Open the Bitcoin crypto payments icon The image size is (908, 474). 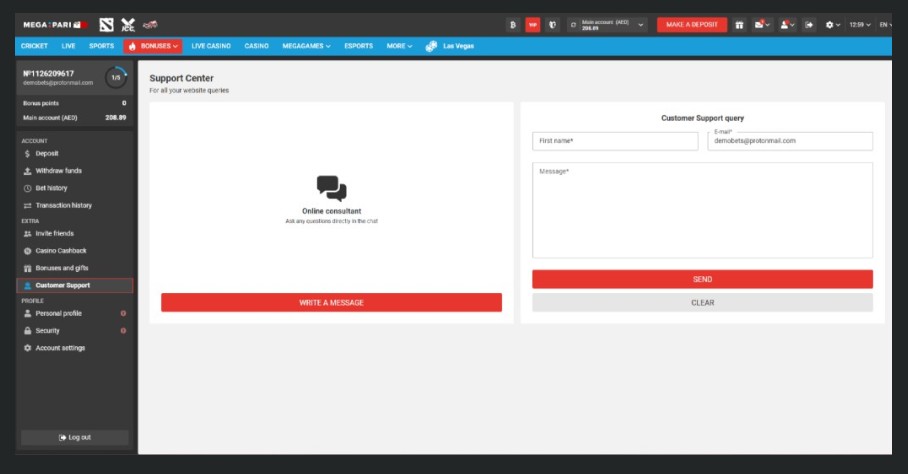(x=513, y=25)
